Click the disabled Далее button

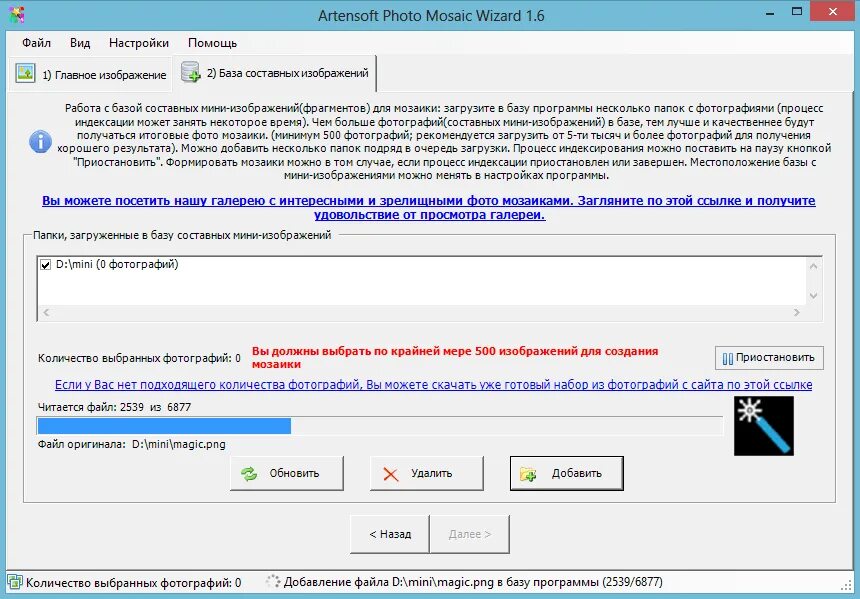469,534
